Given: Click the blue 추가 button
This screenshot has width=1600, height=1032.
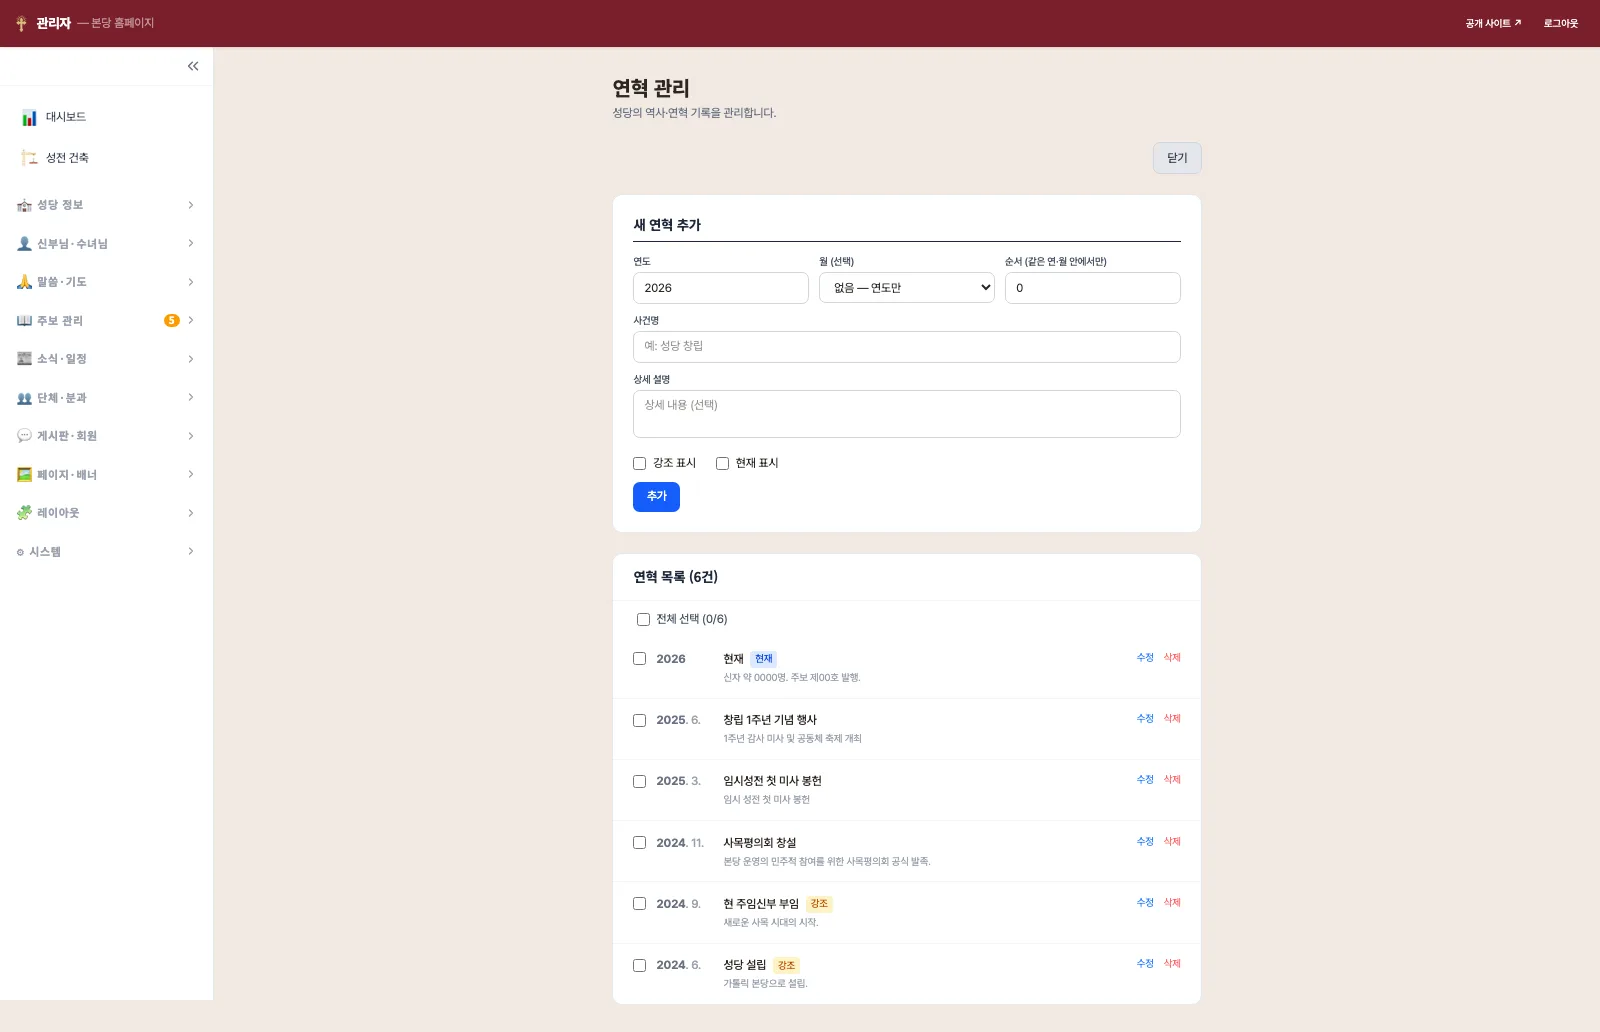Looking at the screenshot, I should coord(656,497).
